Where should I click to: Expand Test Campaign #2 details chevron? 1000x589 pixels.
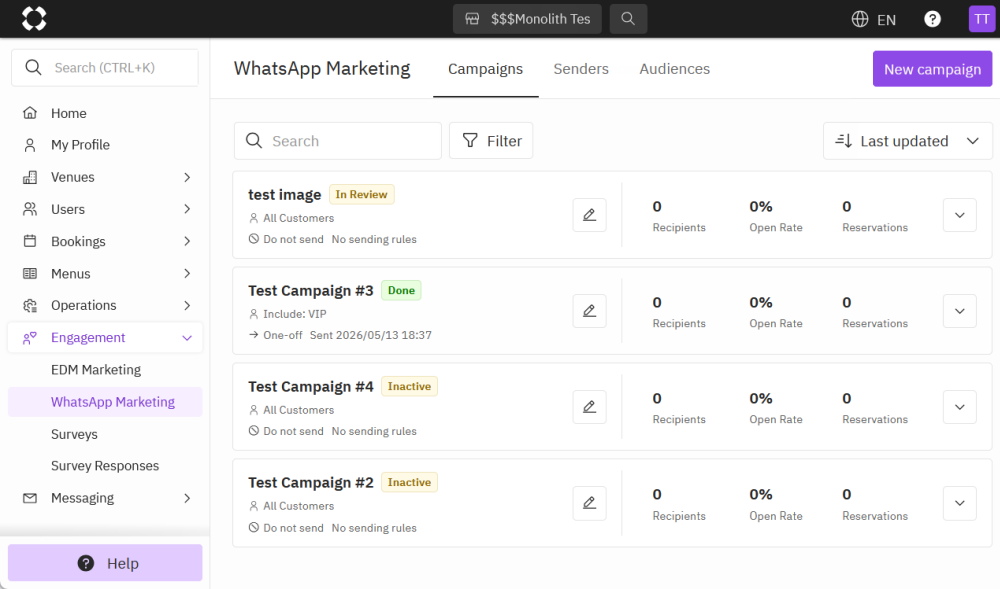tap(960, 503)
